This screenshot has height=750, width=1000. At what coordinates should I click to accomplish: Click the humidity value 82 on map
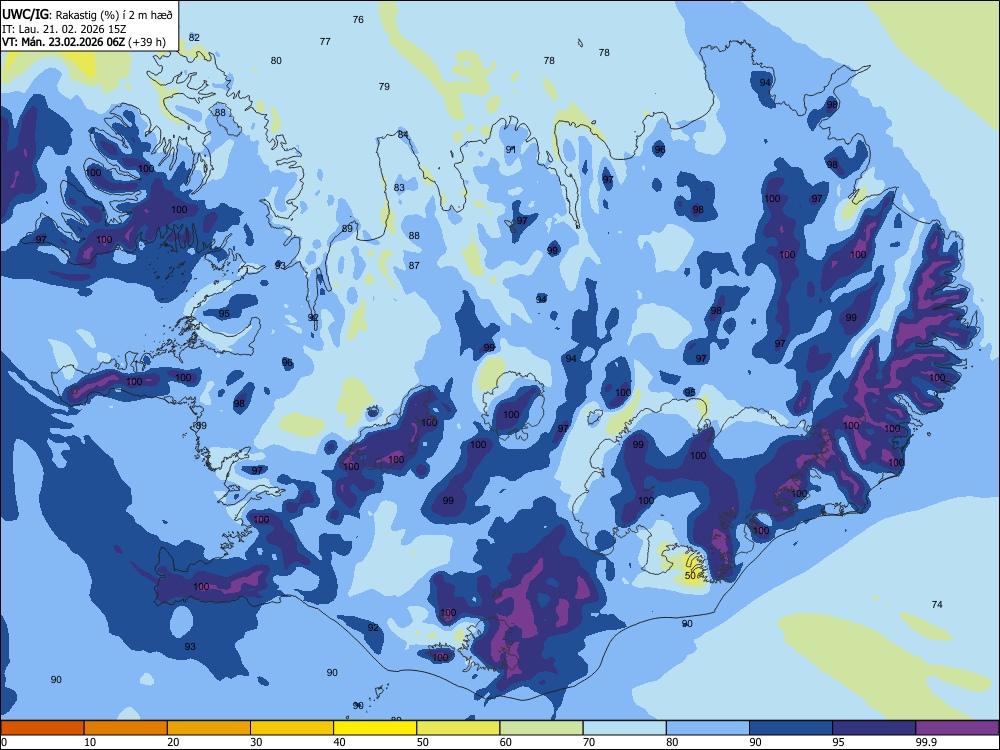point(194,38)
